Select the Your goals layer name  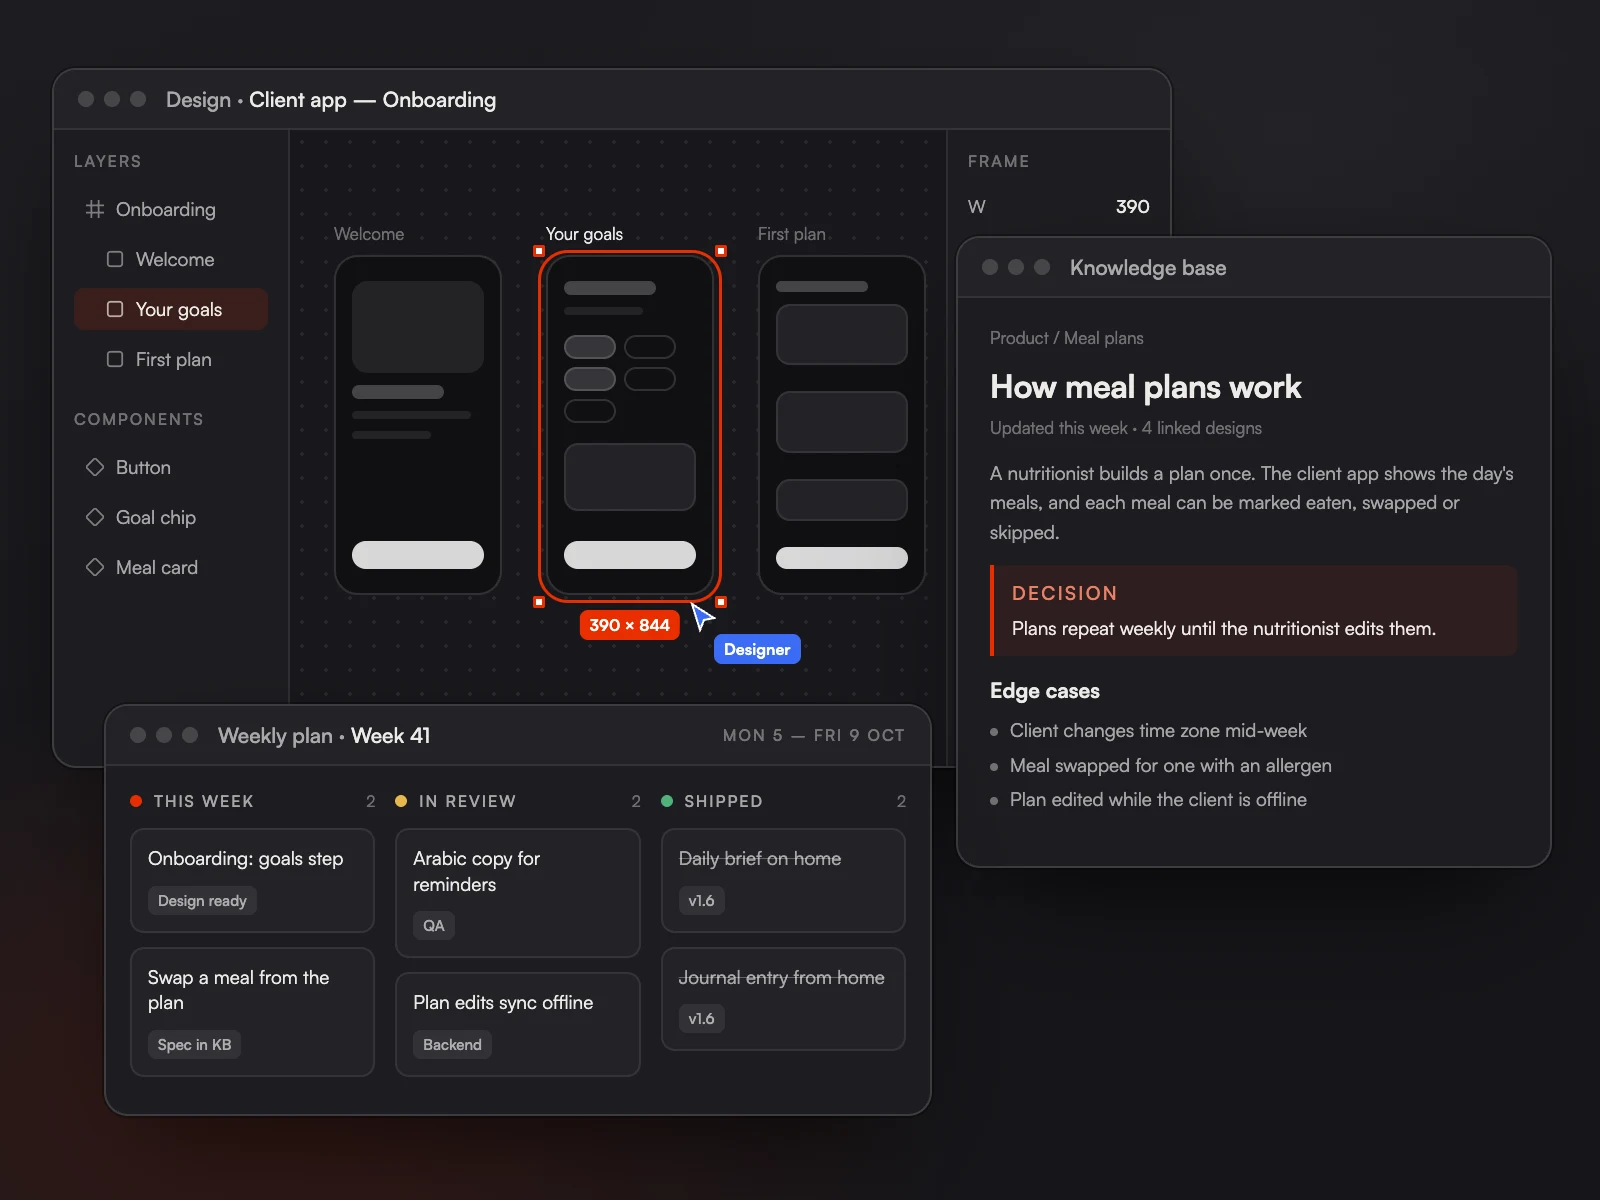[179, 309]
